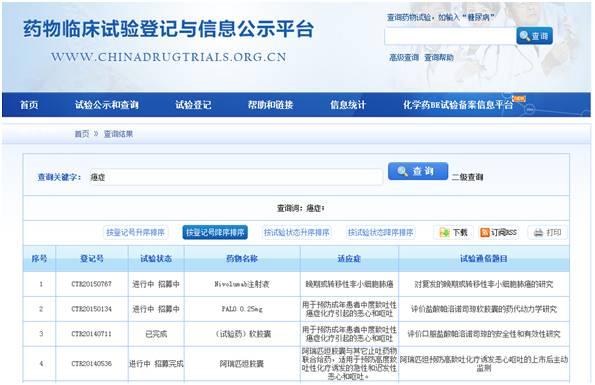Click the 试验通俗题目 column header
595x385 pixels.
click(484, 259)
